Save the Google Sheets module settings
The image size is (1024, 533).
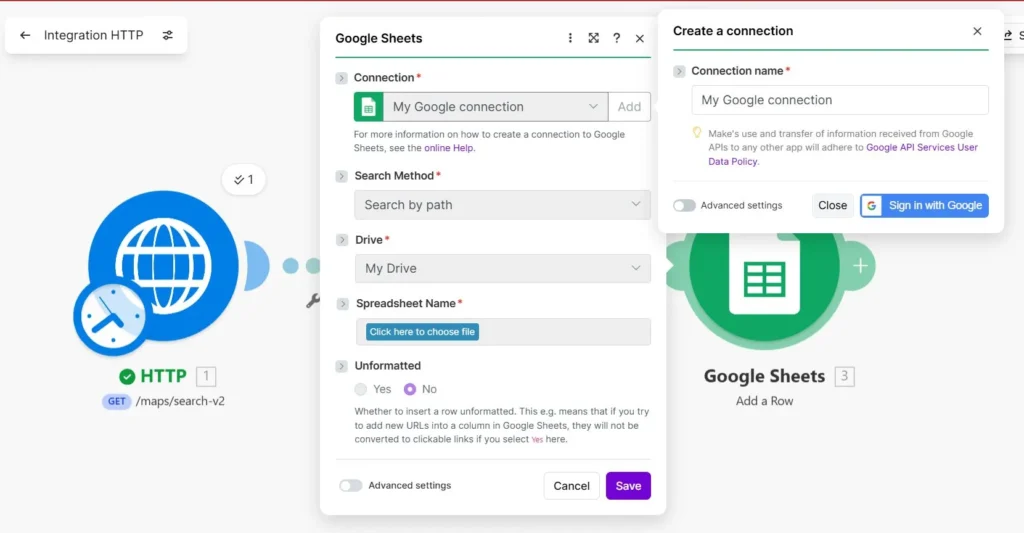pos(628,486)
